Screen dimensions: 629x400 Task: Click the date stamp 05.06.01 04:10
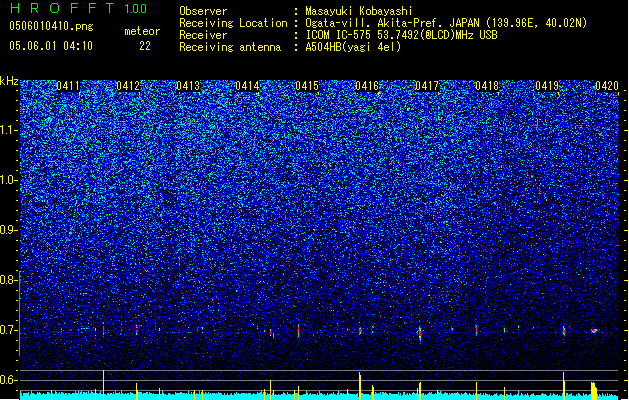[x=51, y=46]
